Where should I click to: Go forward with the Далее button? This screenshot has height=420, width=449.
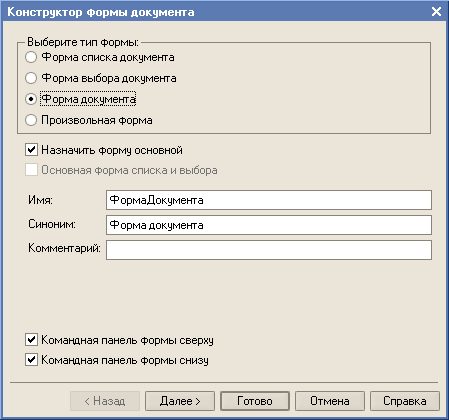[180, 401]
